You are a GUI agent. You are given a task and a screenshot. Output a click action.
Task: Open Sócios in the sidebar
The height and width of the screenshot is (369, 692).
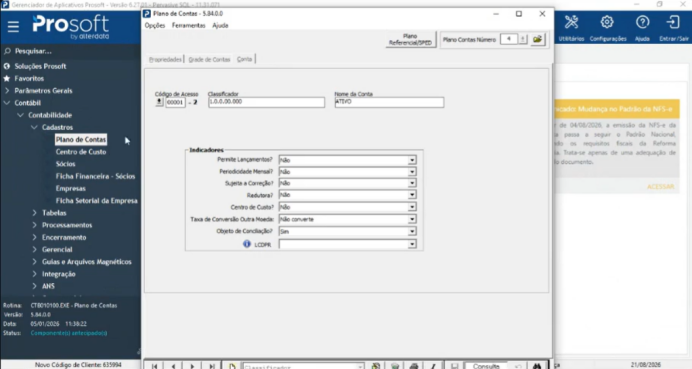65,164
